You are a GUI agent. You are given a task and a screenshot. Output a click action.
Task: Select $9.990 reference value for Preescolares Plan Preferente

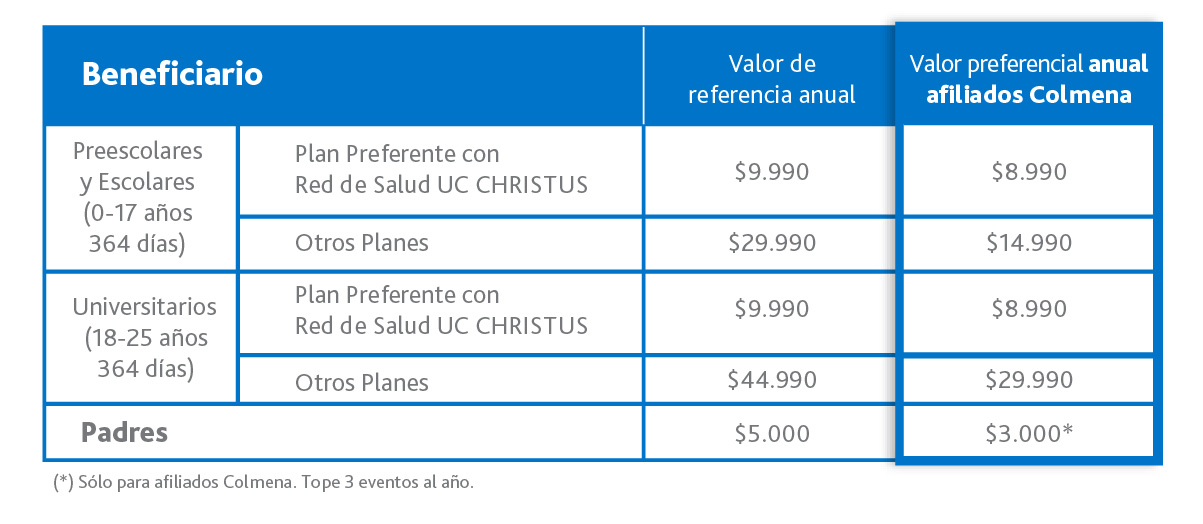pyautogui.click(x=771, y=172)
